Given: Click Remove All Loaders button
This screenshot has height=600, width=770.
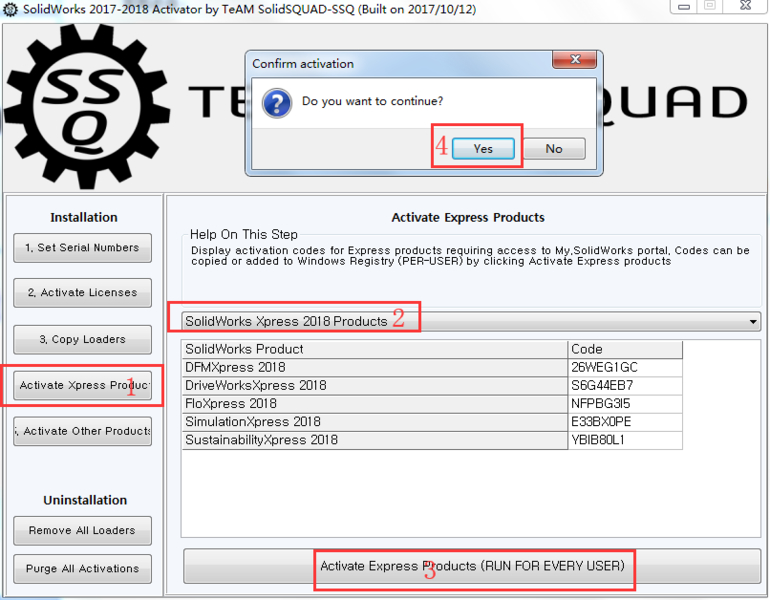Looking at the screenshot, I should (x=82, y=530).
